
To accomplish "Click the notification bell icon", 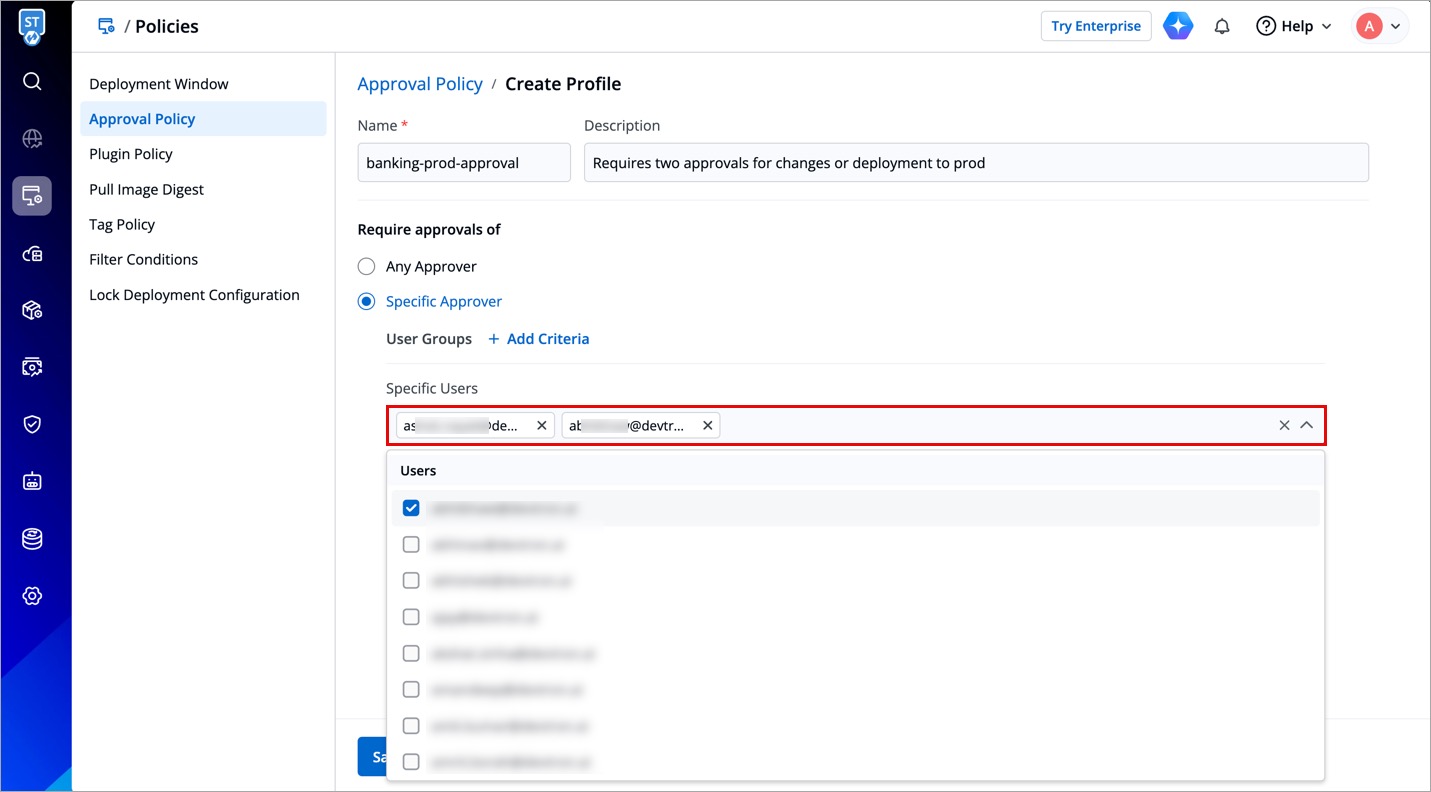I will click(1222, 27).
